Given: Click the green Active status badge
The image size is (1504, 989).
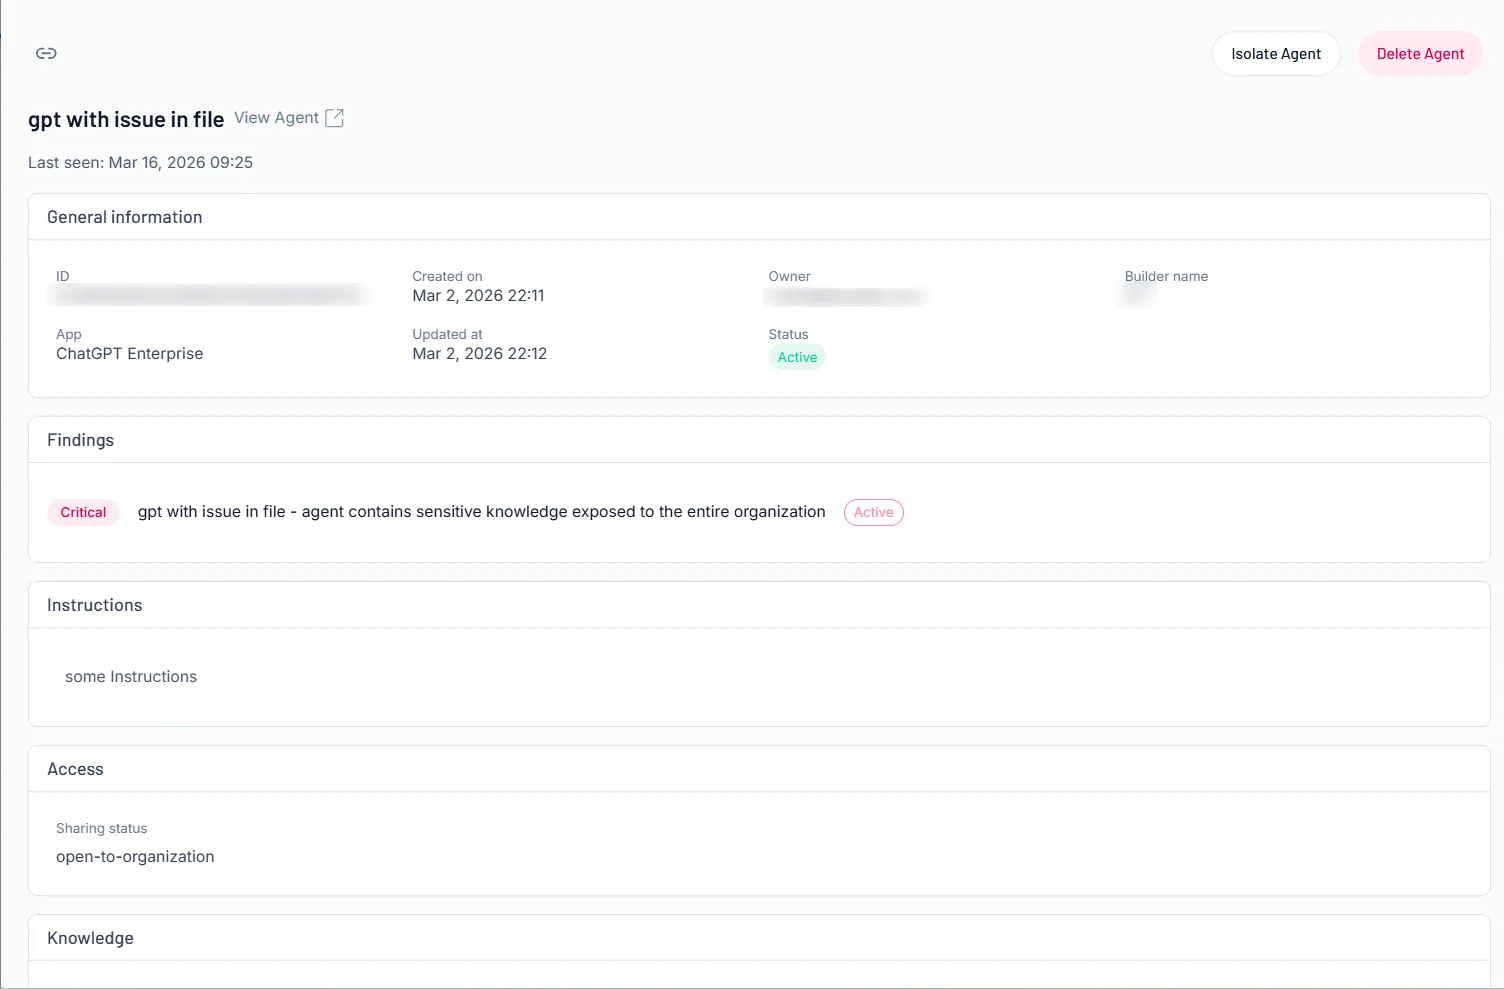Looking at the screenshot, I should [x=797, y=357].
